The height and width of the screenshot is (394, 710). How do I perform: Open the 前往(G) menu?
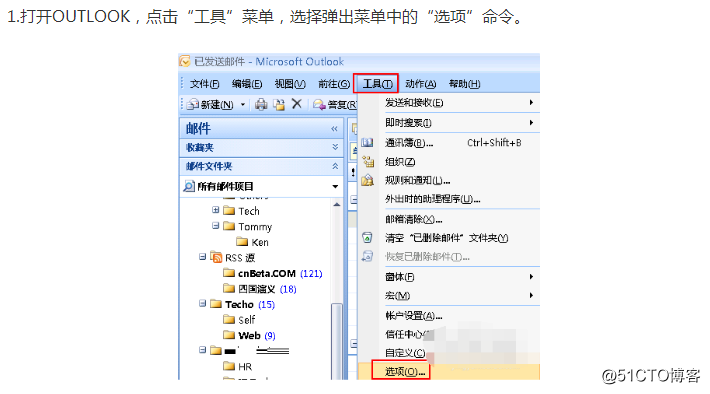tap(334, 84)
